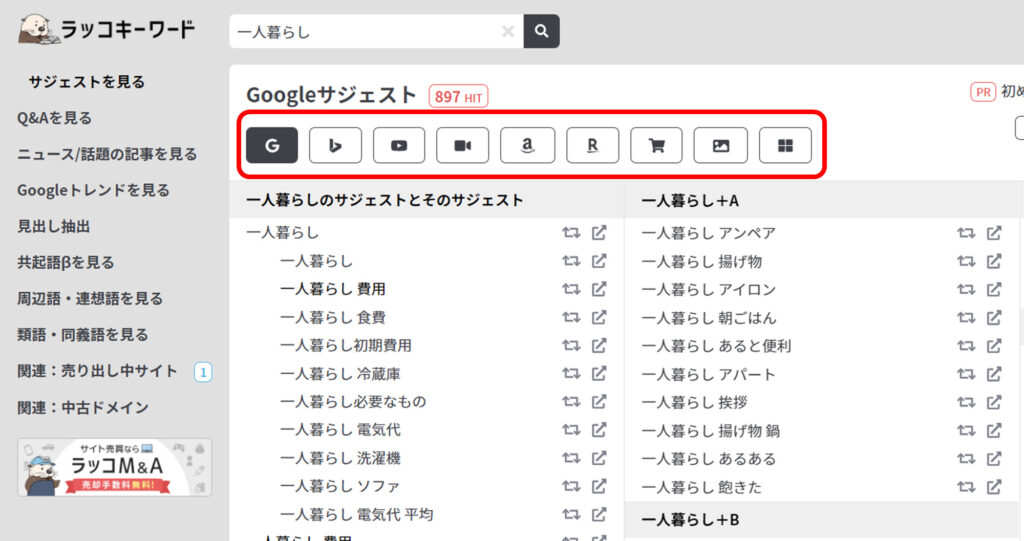Re-search icon for 一人暮らし 費用
The width and height of the screenshot is (1024, 541).
571,289
